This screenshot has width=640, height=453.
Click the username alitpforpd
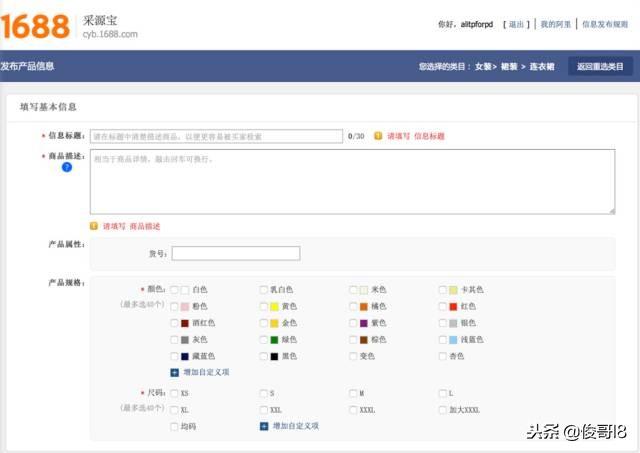477,24
